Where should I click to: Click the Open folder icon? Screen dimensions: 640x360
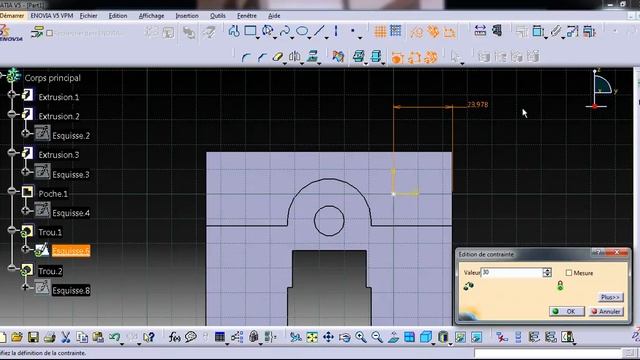click(x=17, y=337)
